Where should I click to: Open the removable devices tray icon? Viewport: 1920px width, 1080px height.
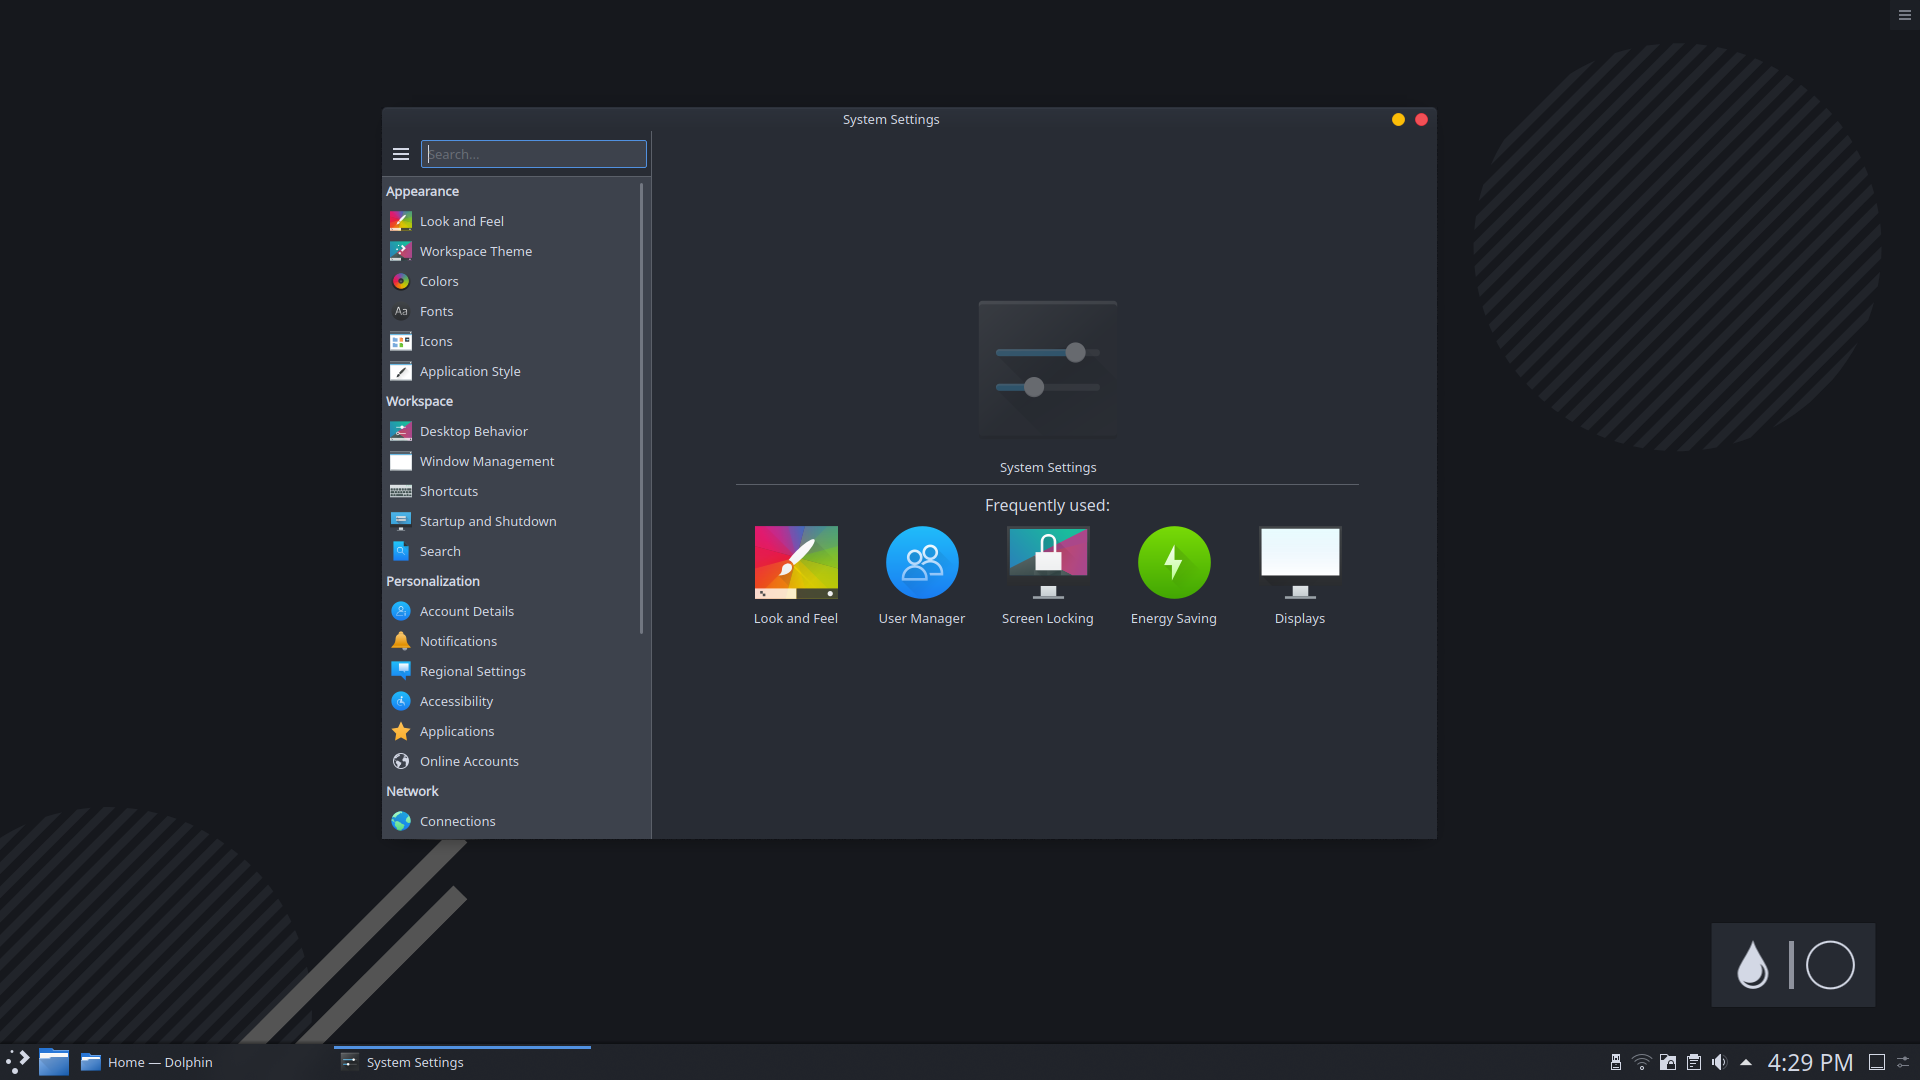coord(1616,1062)
